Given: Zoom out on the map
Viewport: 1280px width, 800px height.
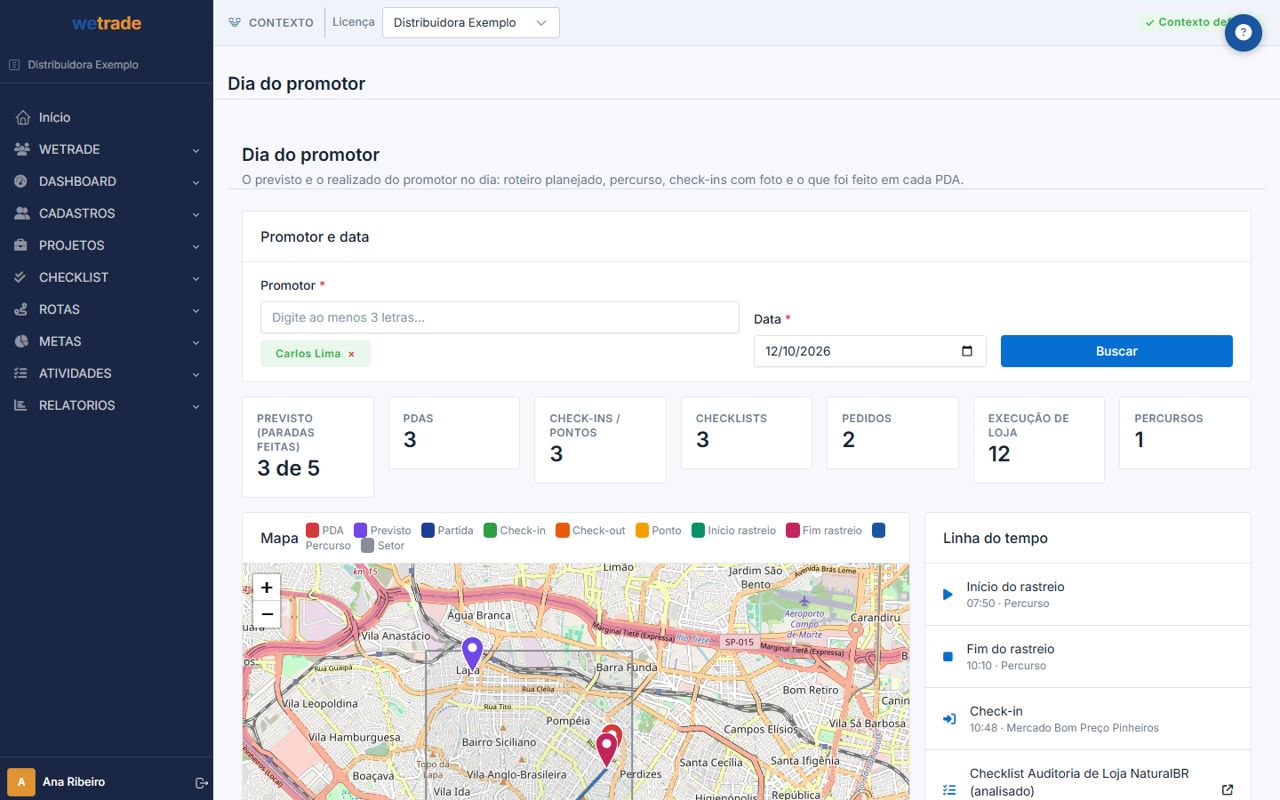Looking at the screenshot, I should point(267,614).
